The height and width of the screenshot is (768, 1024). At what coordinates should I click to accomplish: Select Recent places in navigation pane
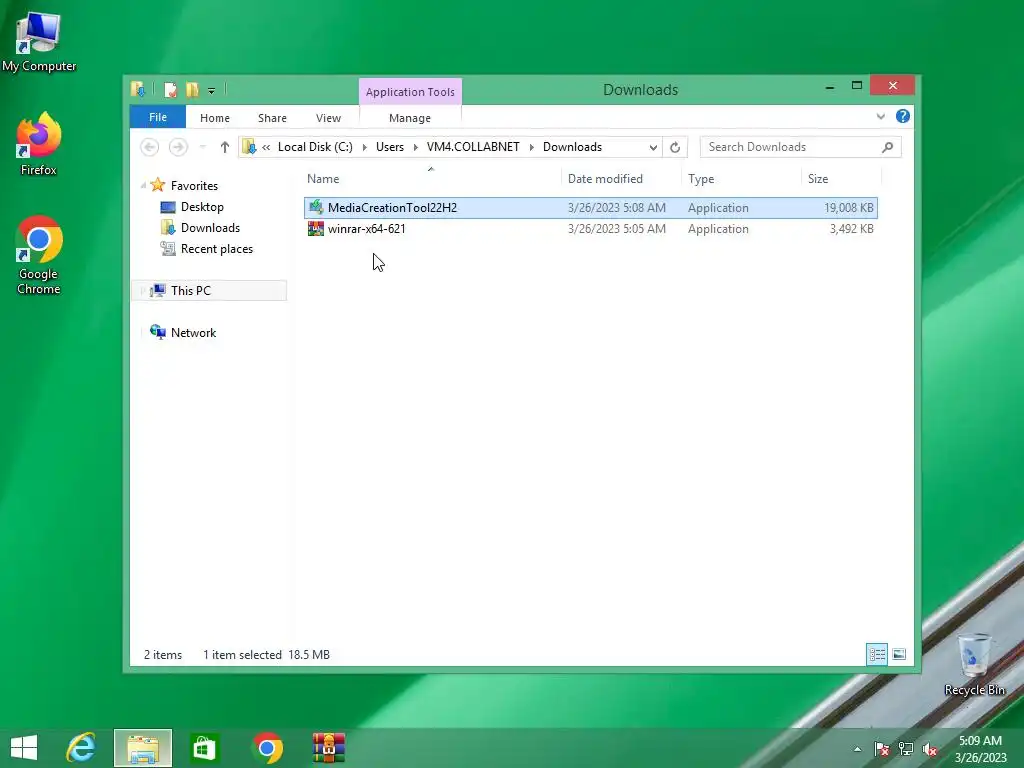217,249
